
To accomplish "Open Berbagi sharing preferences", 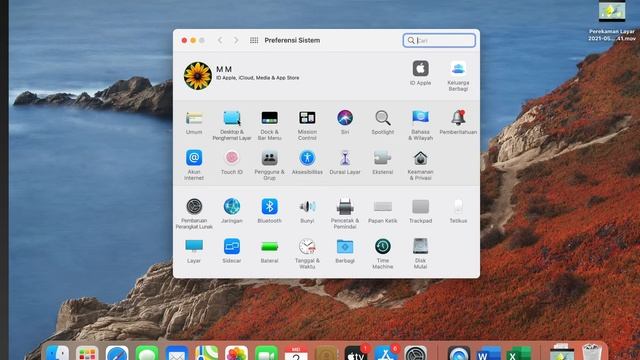I will point(345,251).
